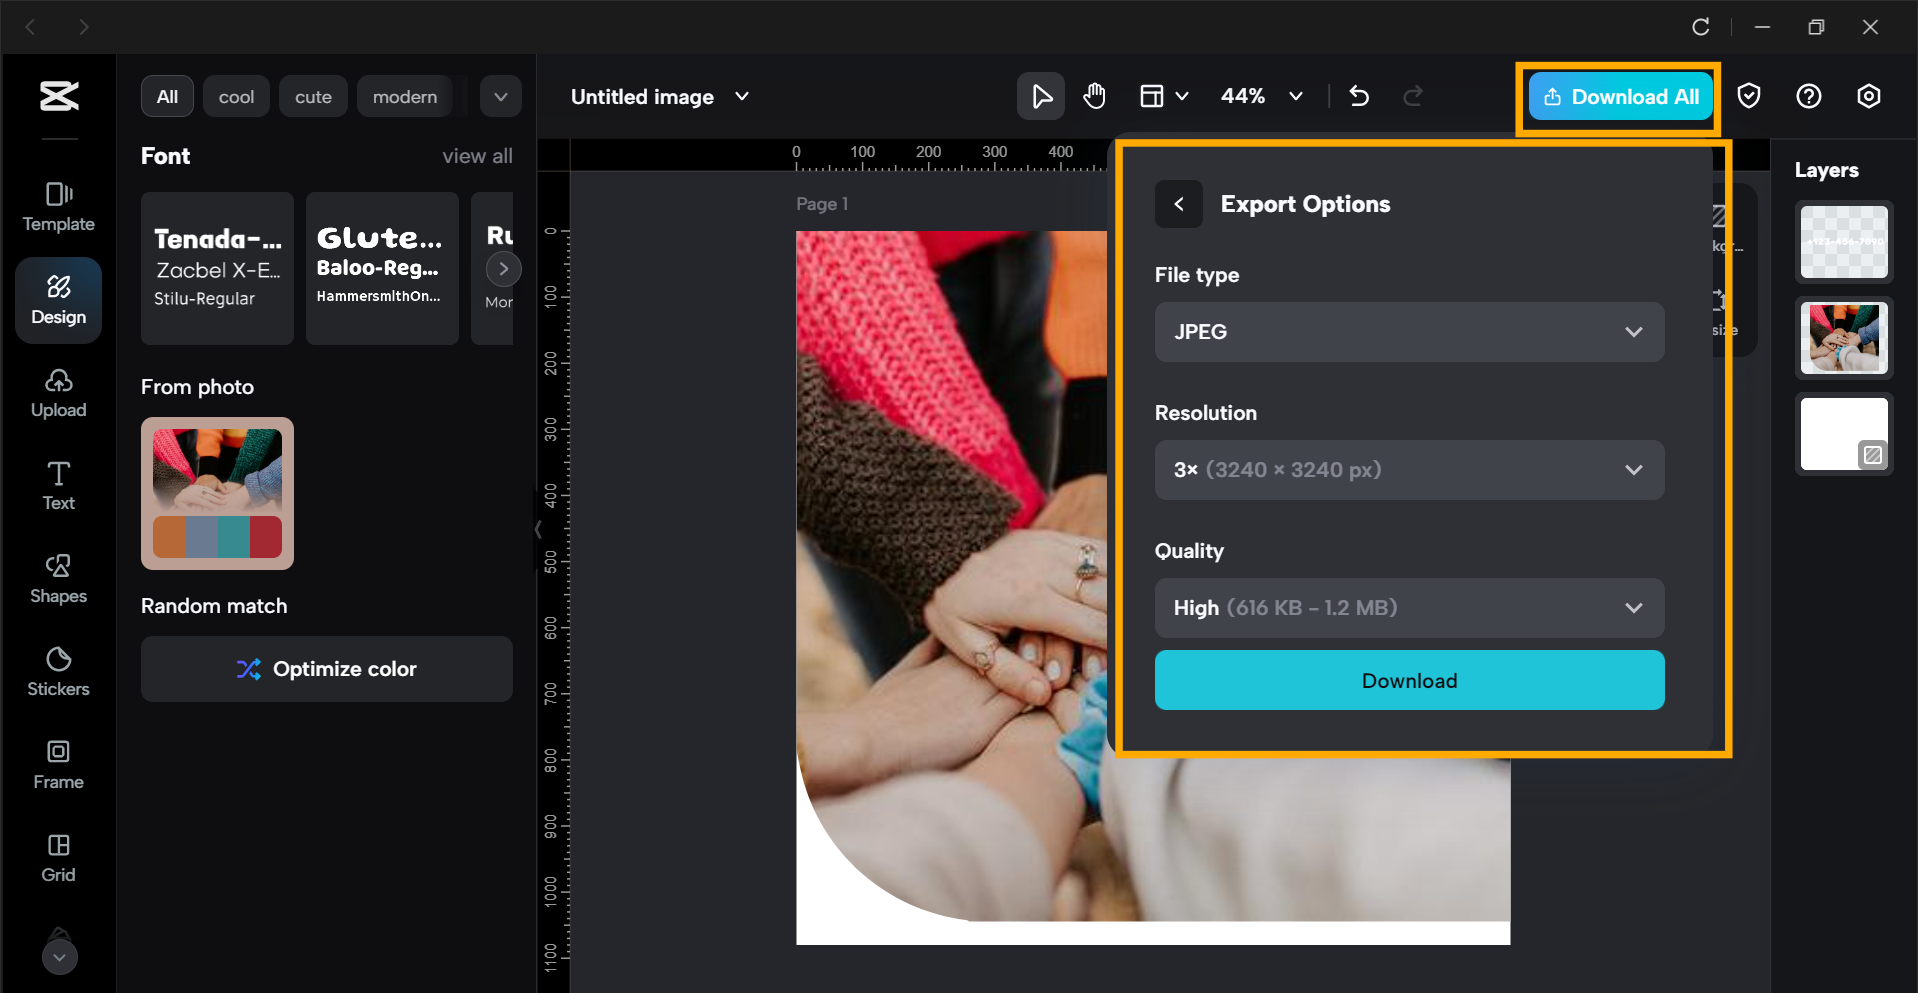The image size is (1918, 993).
Task: Open the Template panel
Action: click(x=59, y=207)
